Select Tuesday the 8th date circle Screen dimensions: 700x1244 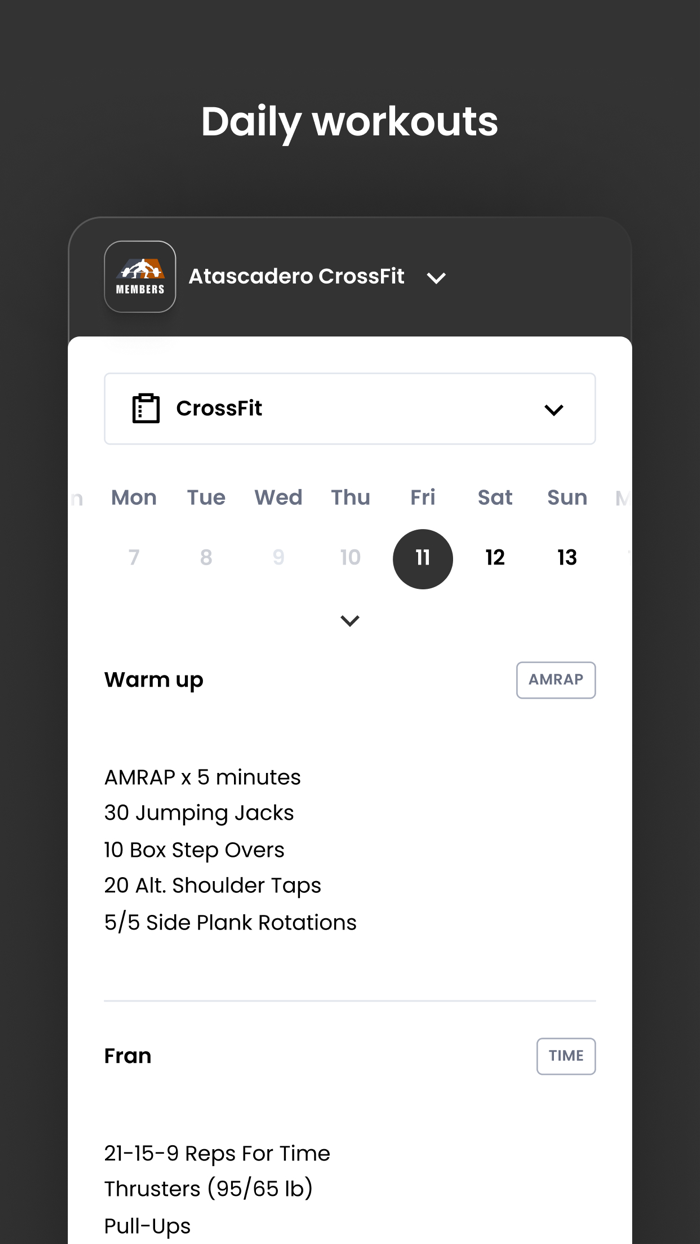click(x=206, y=558)
